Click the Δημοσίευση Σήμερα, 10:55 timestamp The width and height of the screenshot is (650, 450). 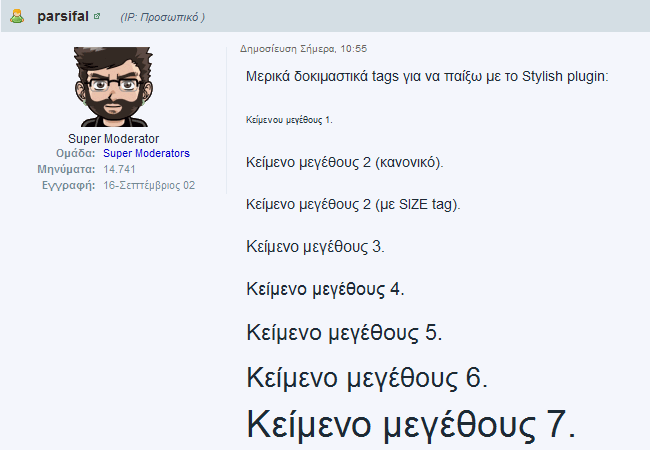click(303, 49)
